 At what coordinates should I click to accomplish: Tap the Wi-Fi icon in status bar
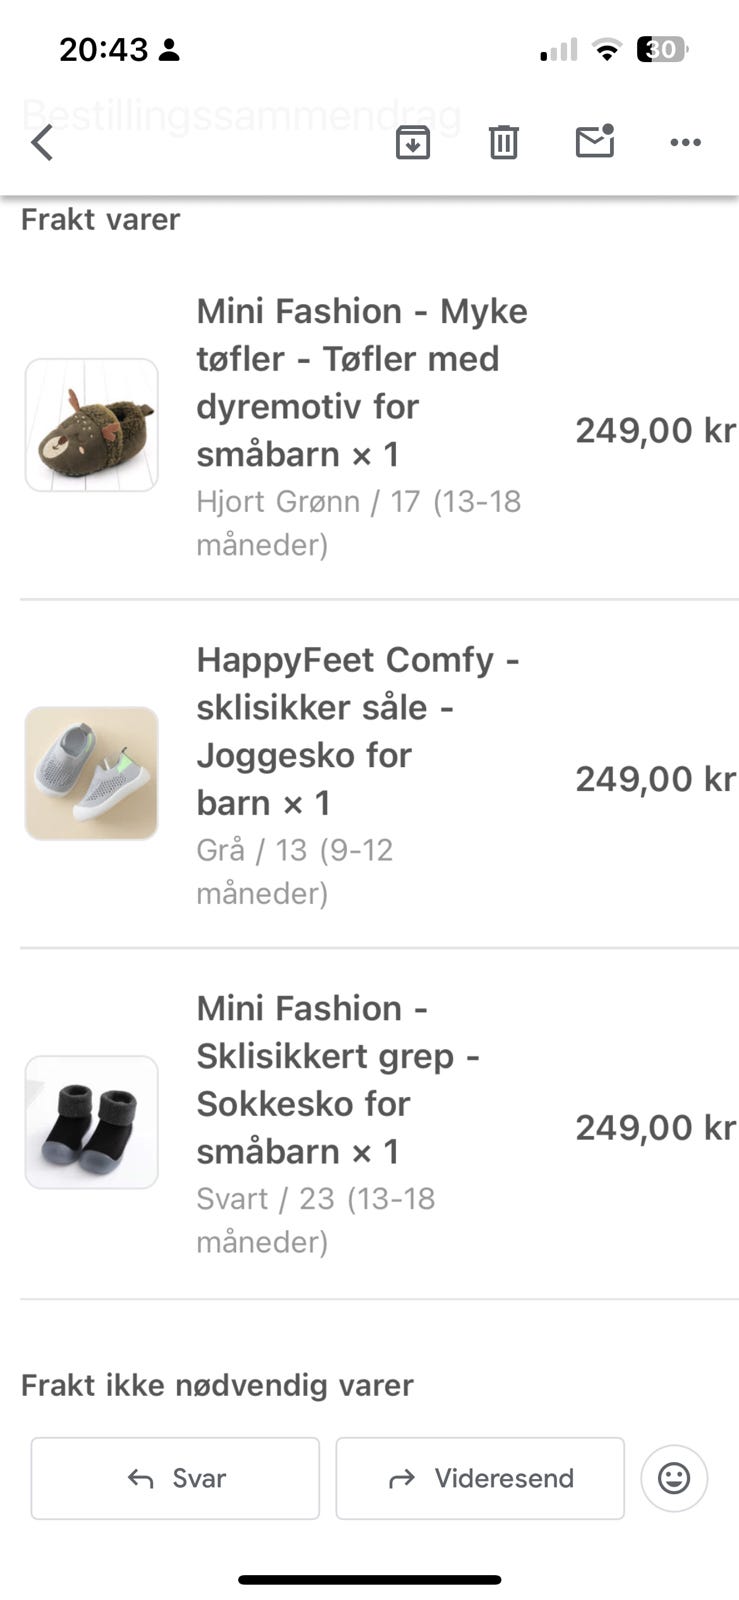click(x=606, y=49)
